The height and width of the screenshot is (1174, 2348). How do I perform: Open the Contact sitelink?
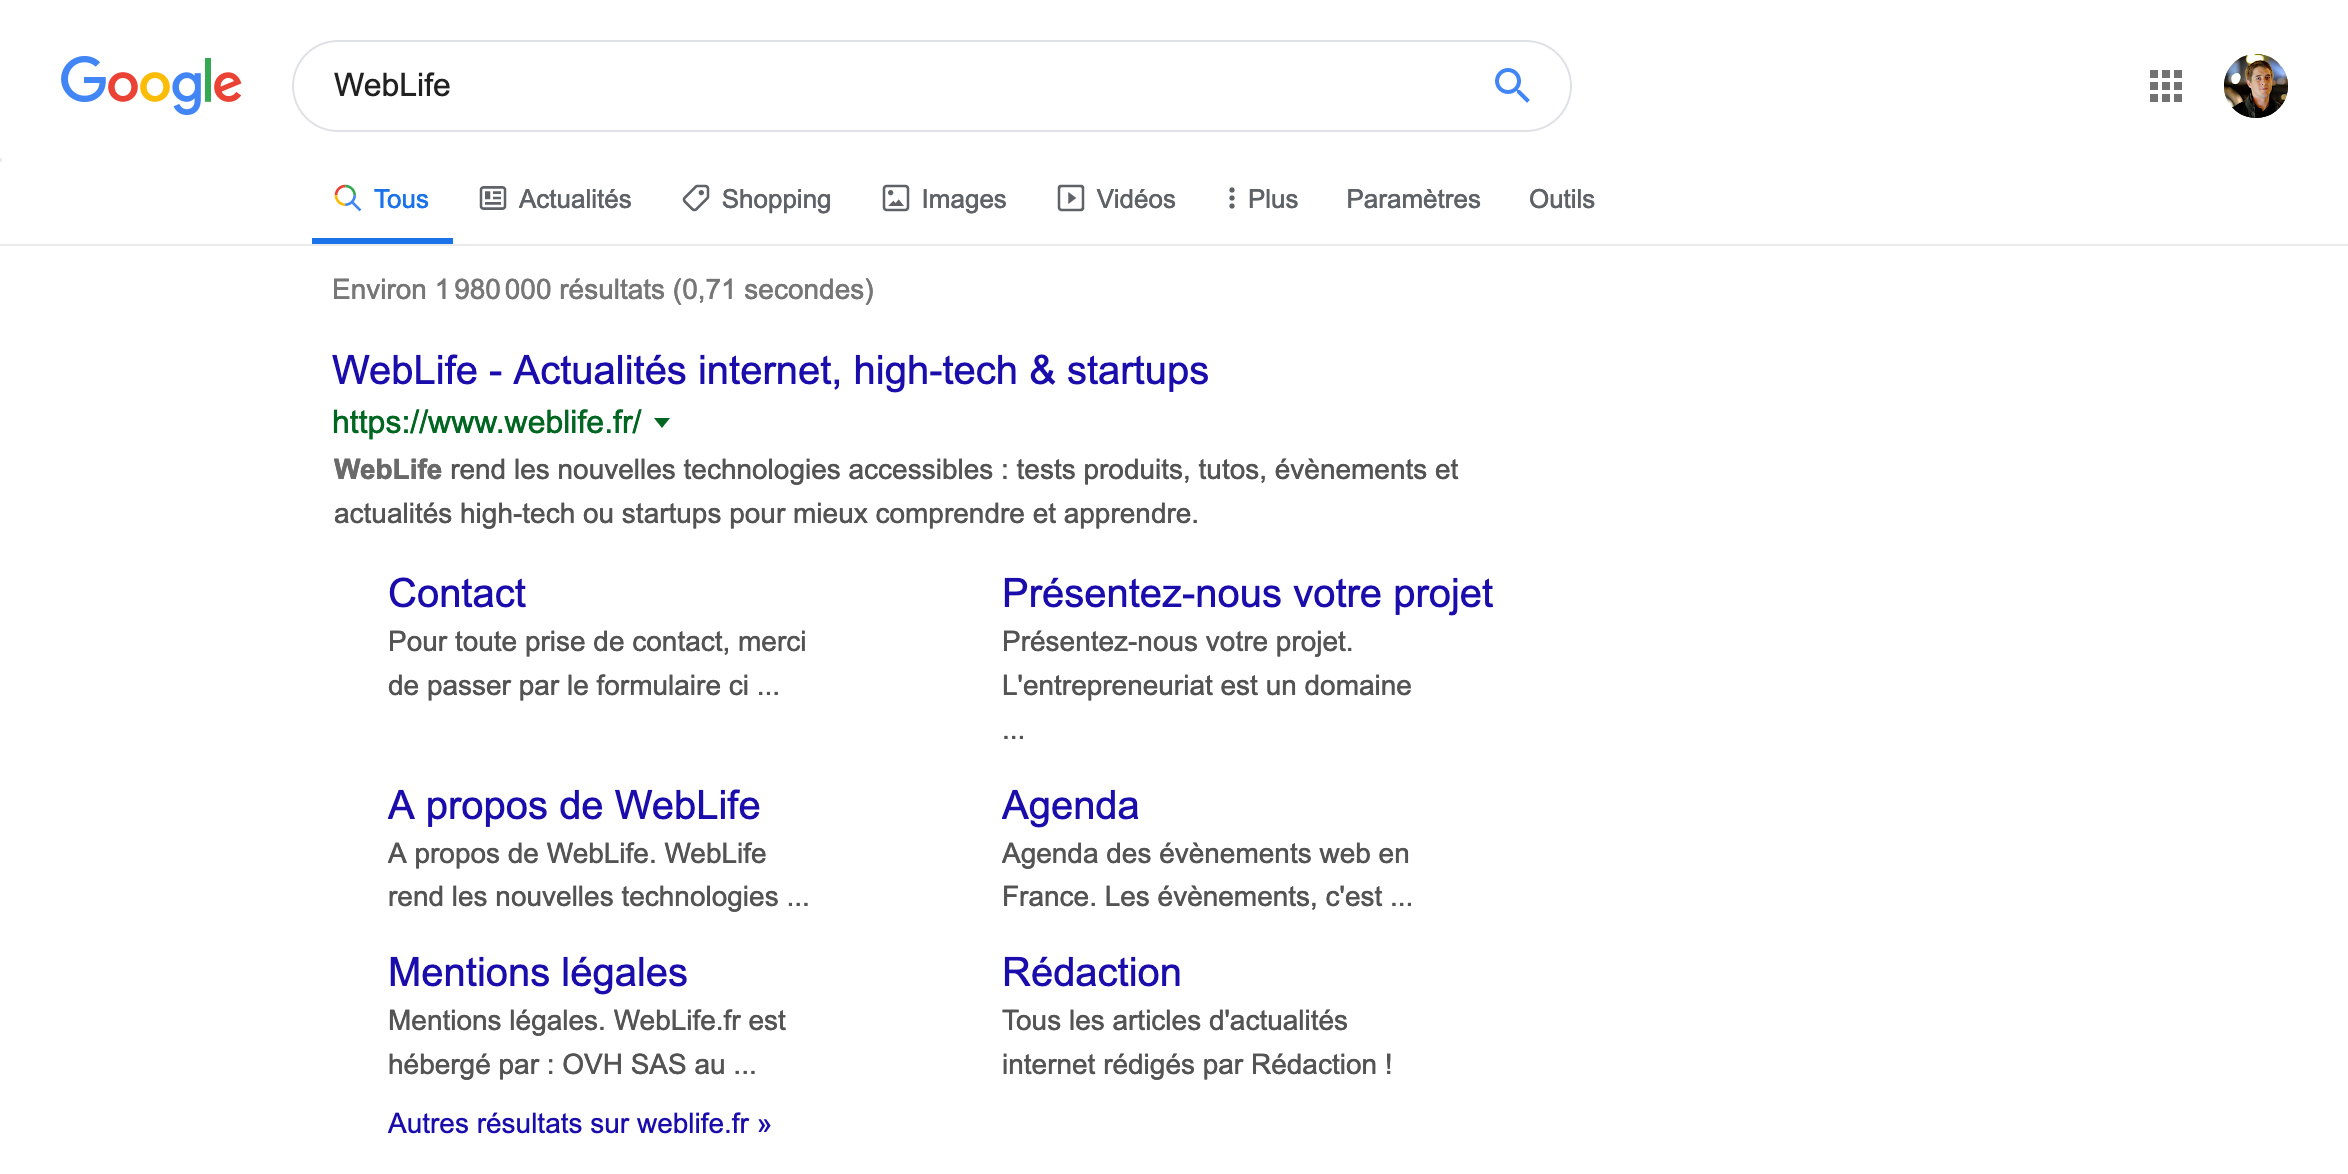[457, 593]
